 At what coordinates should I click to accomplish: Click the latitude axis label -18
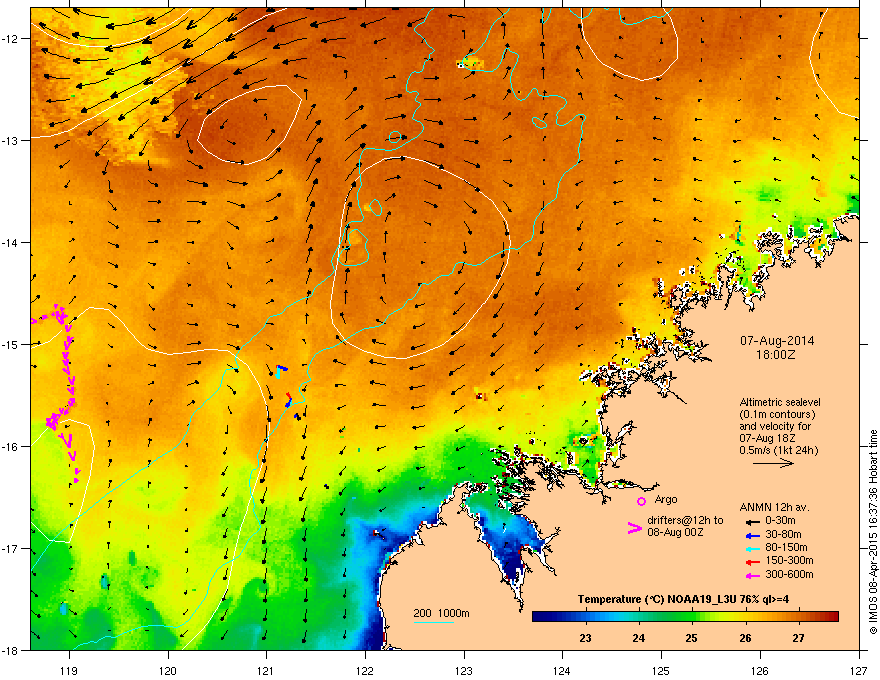11,650
